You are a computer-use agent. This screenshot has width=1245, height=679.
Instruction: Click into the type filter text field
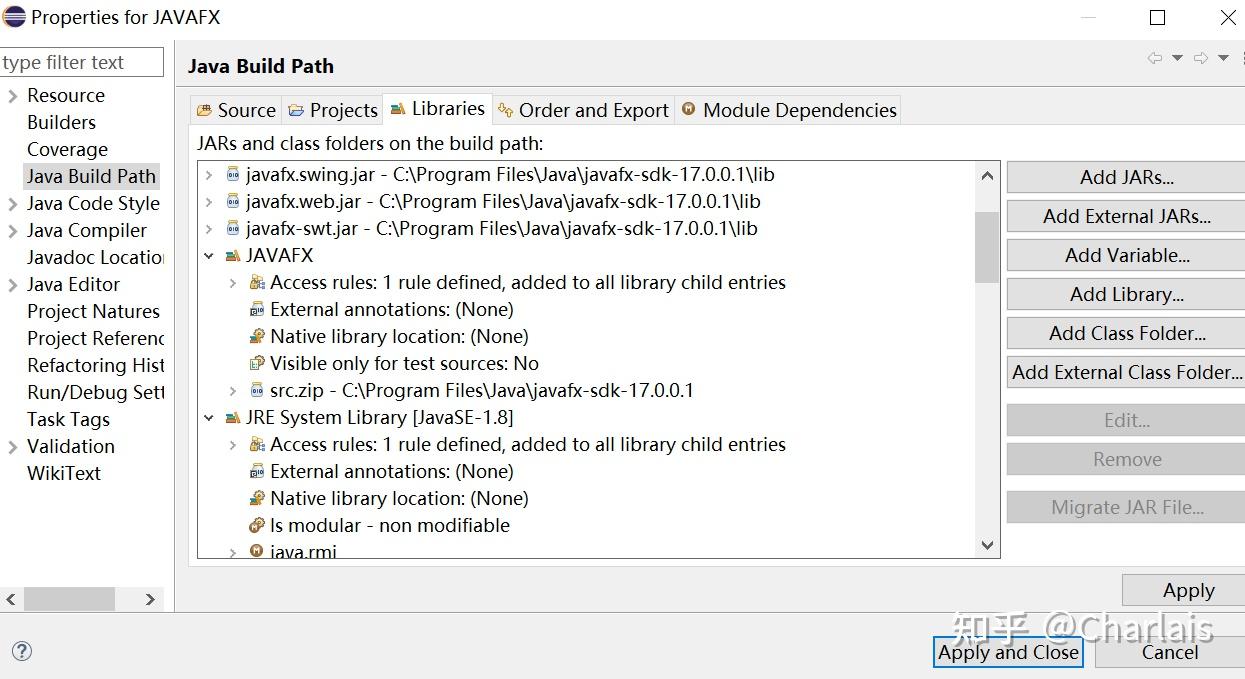(x=80, y=62)
